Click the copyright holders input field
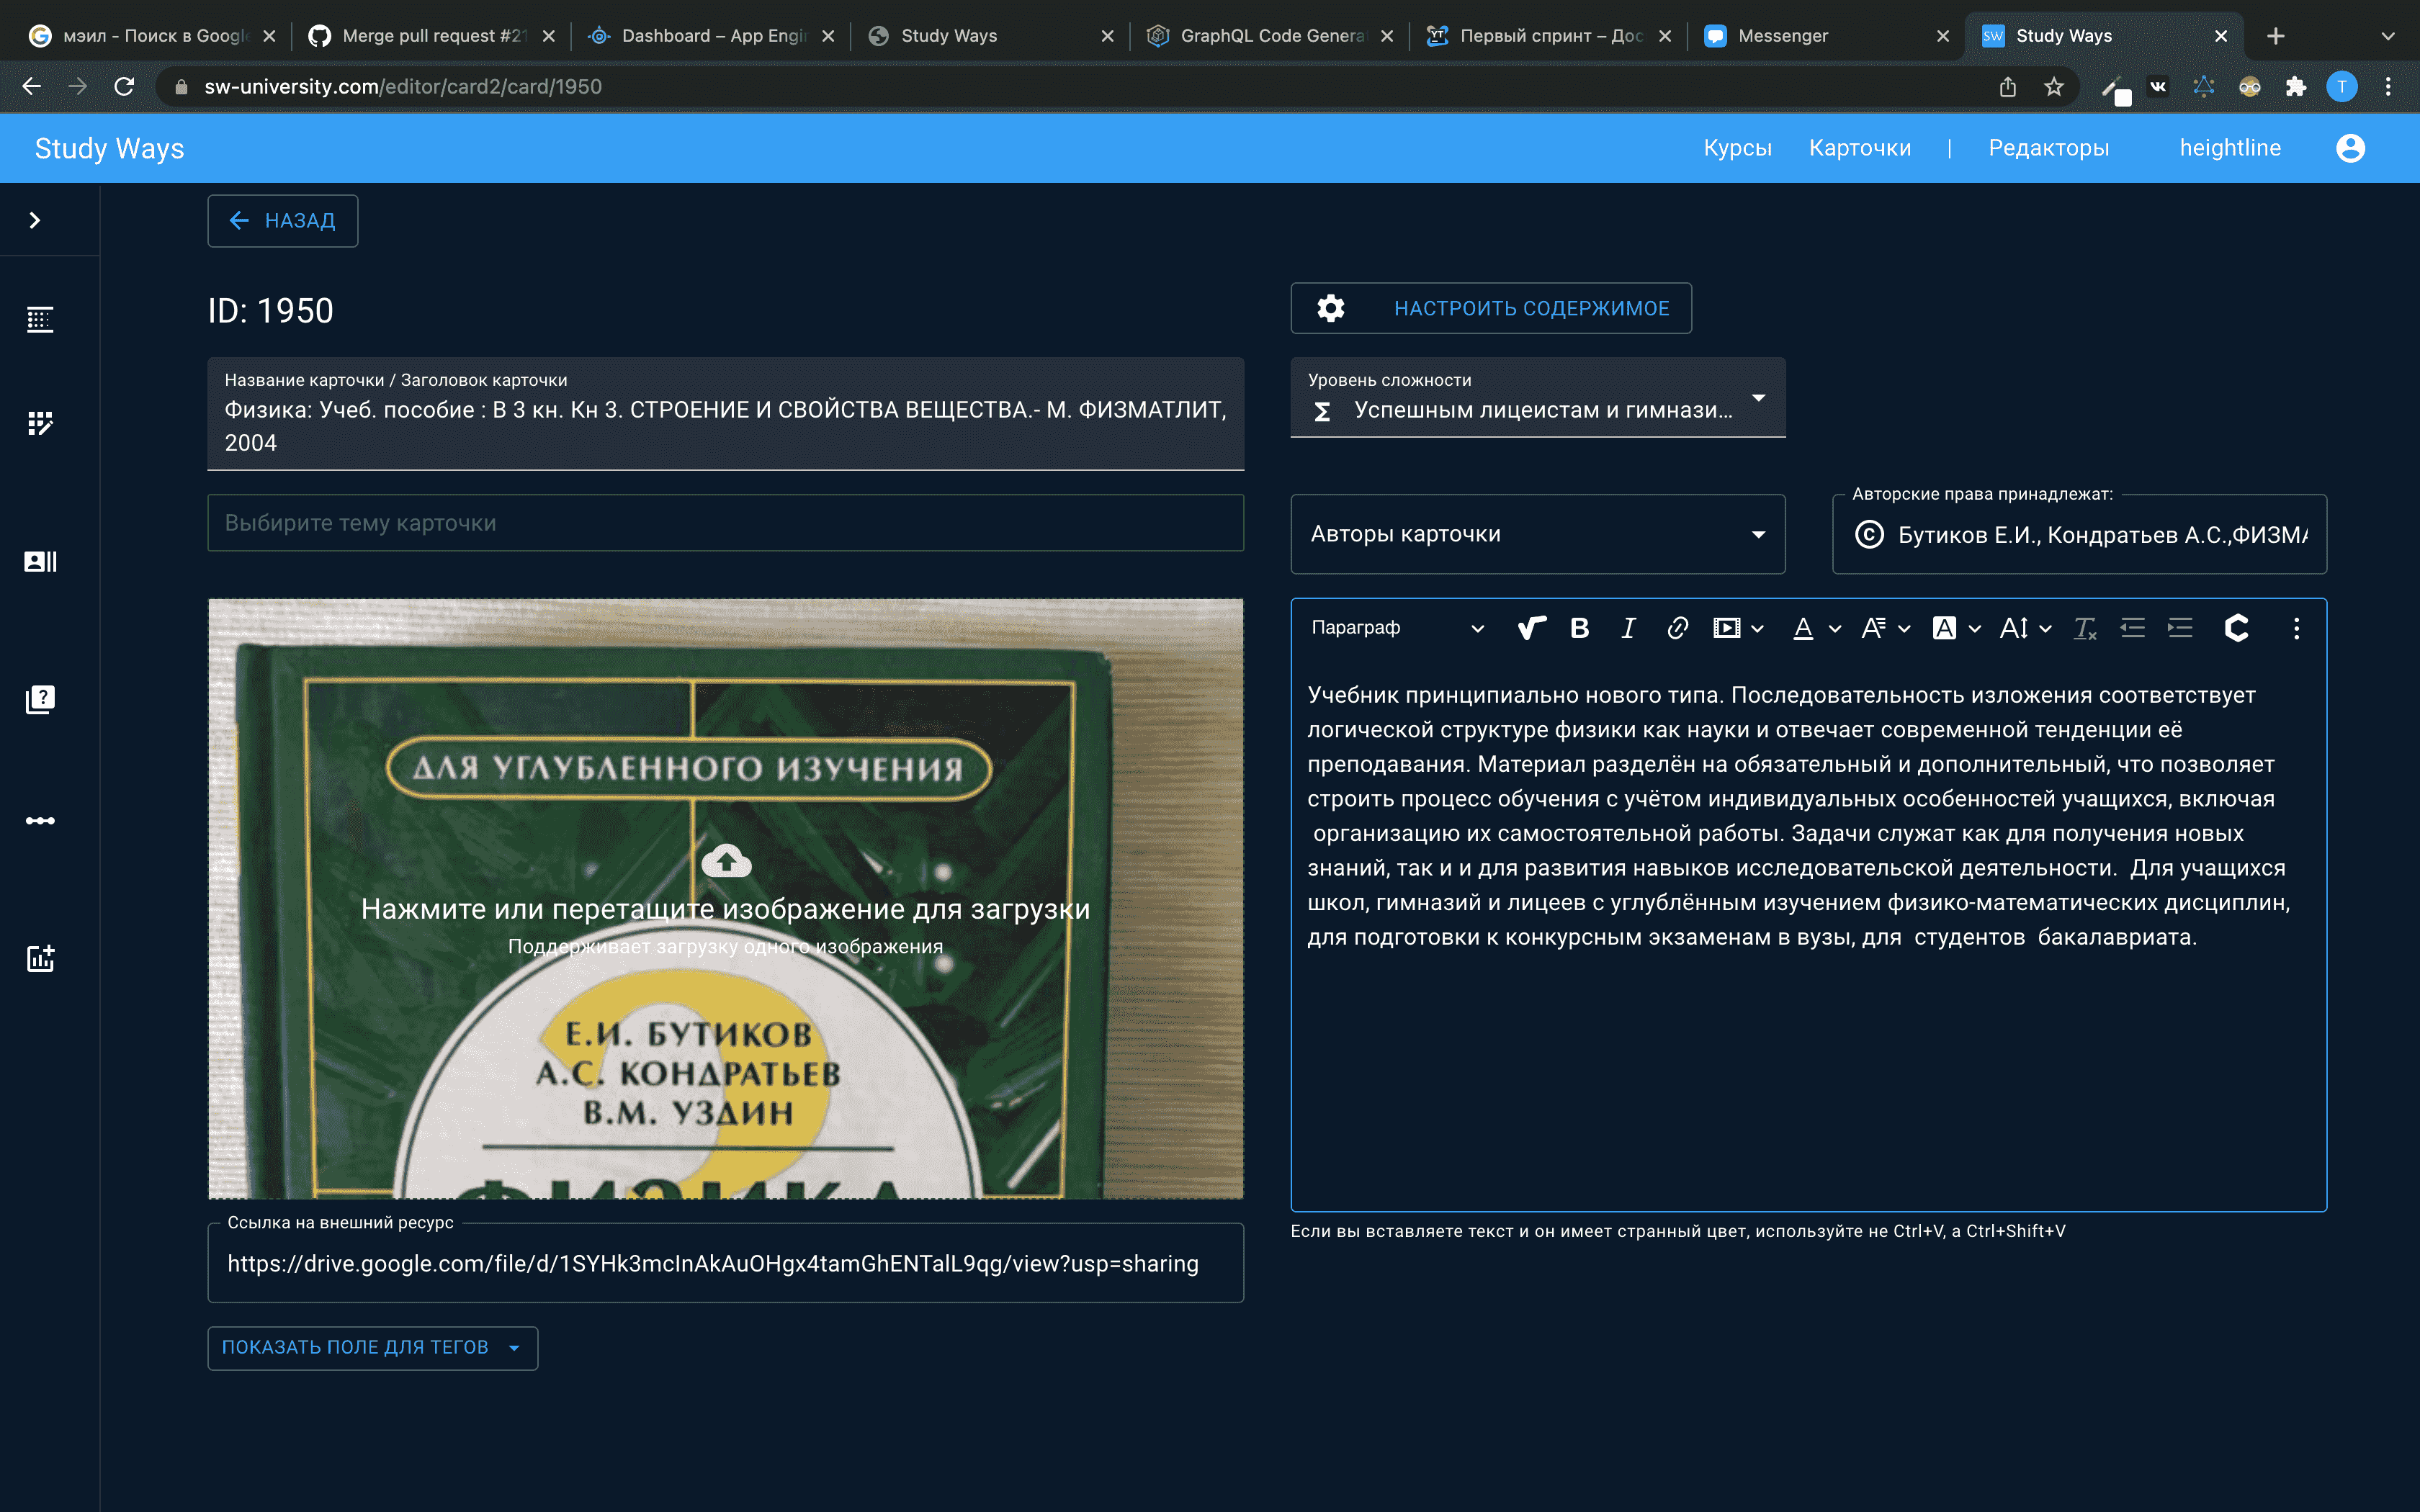Screen dimensions: 2420x1512 pyautogui.click(x=2079, y=535)
